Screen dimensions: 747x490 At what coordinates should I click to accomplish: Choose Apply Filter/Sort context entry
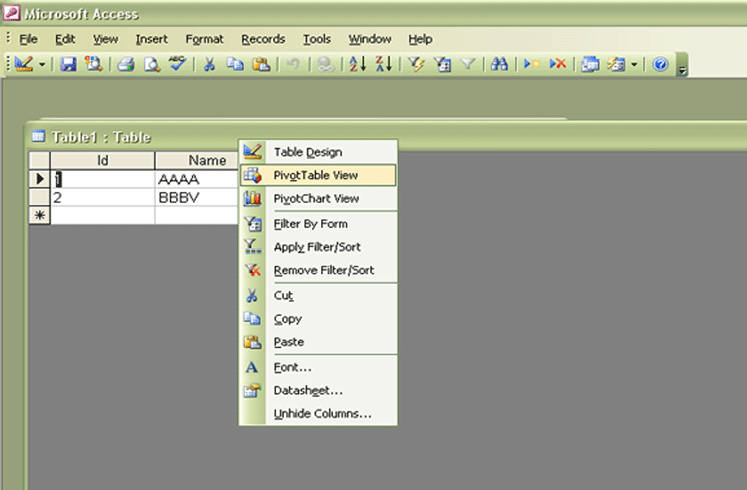point(318,247)
